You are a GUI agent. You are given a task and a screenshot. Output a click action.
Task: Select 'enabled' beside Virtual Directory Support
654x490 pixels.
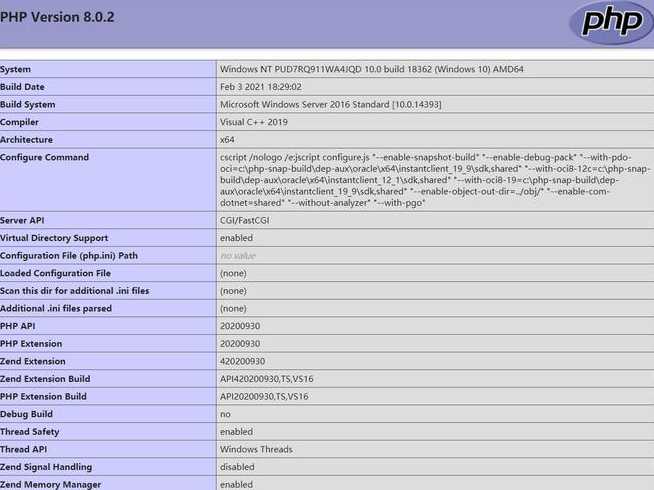click(x=236, y=238)
